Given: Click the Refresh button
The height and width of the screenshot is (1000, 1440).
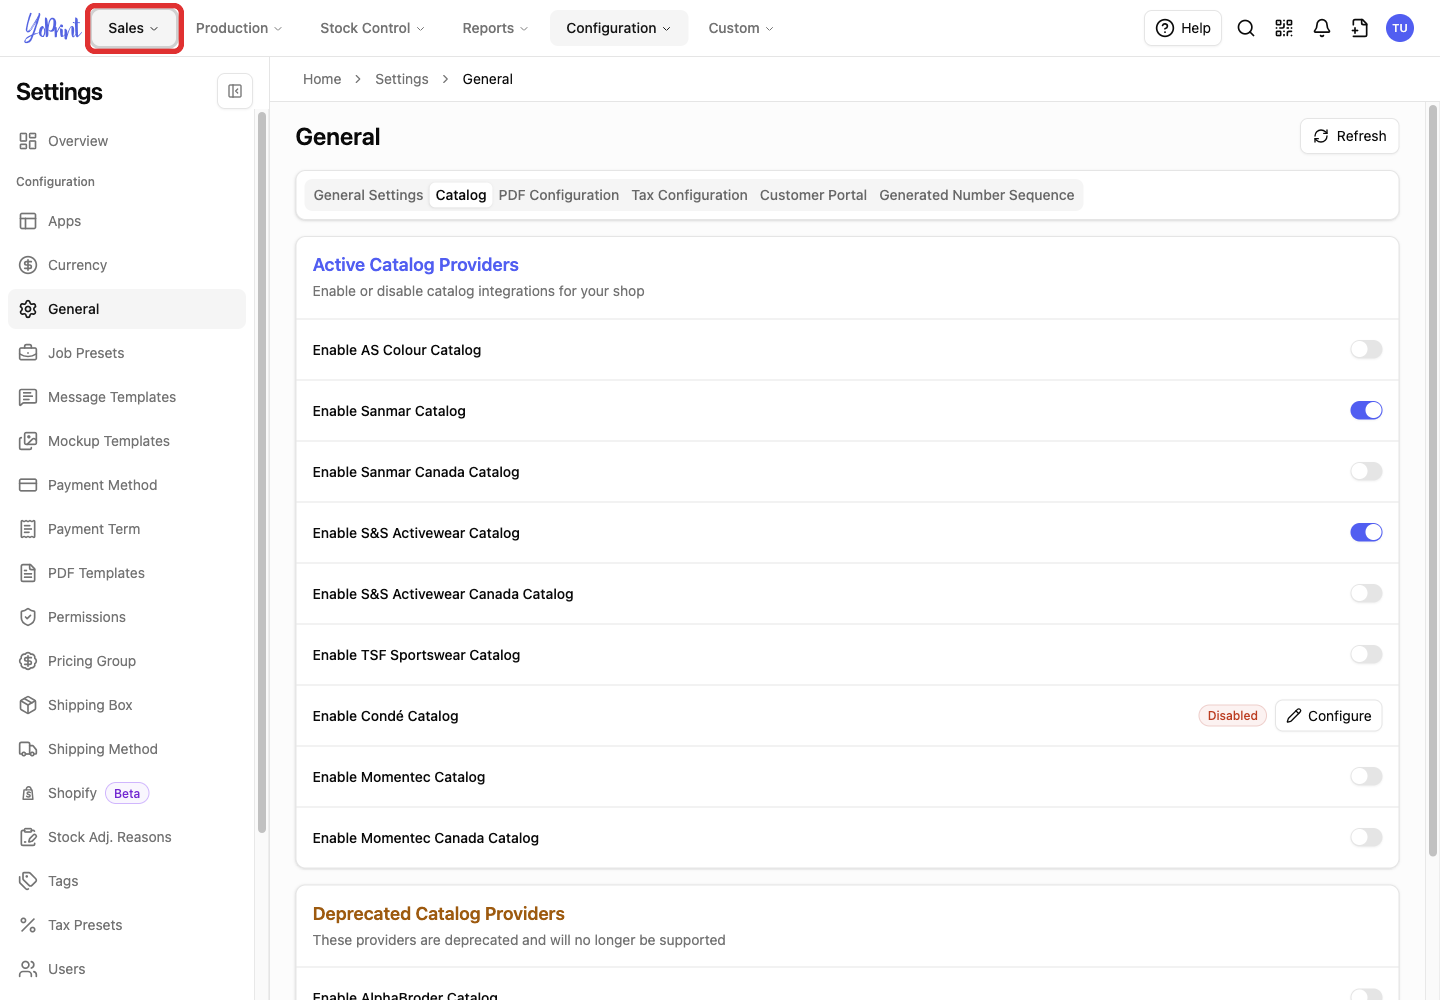Looking at the screenshot, I should click(x=1349, y=136).
